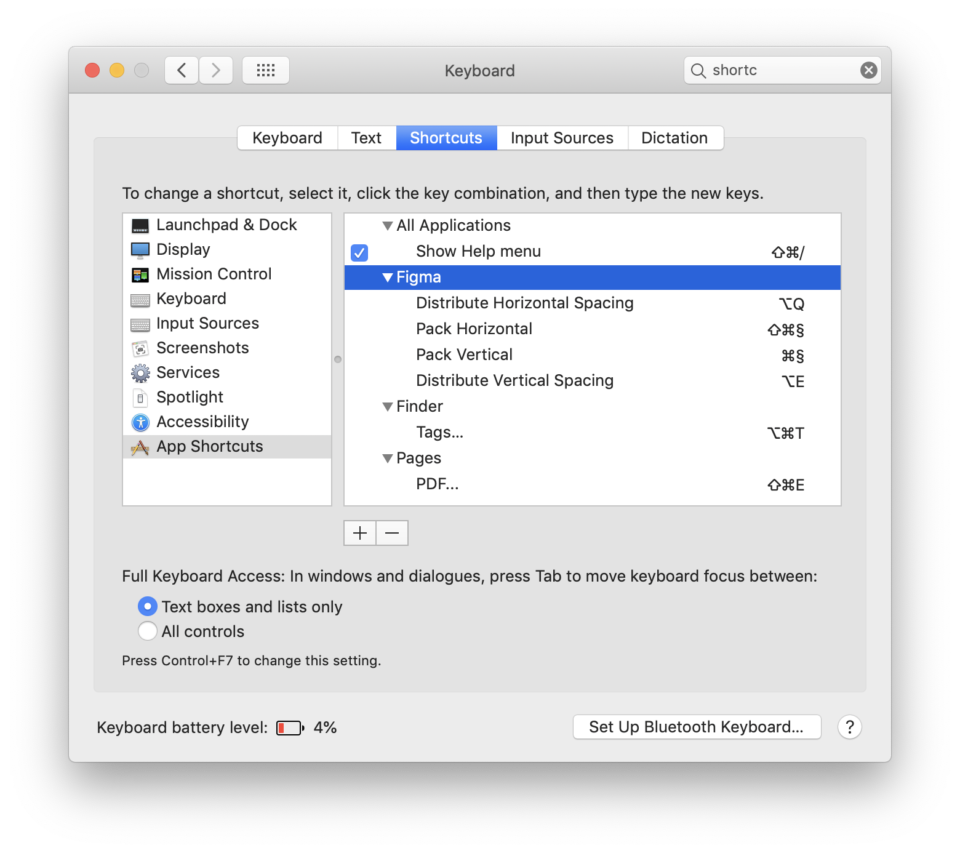The height and width of the screenshot is (853, 960).
Task: Close the Keyboard preferences window
Action: pos(92,70)
